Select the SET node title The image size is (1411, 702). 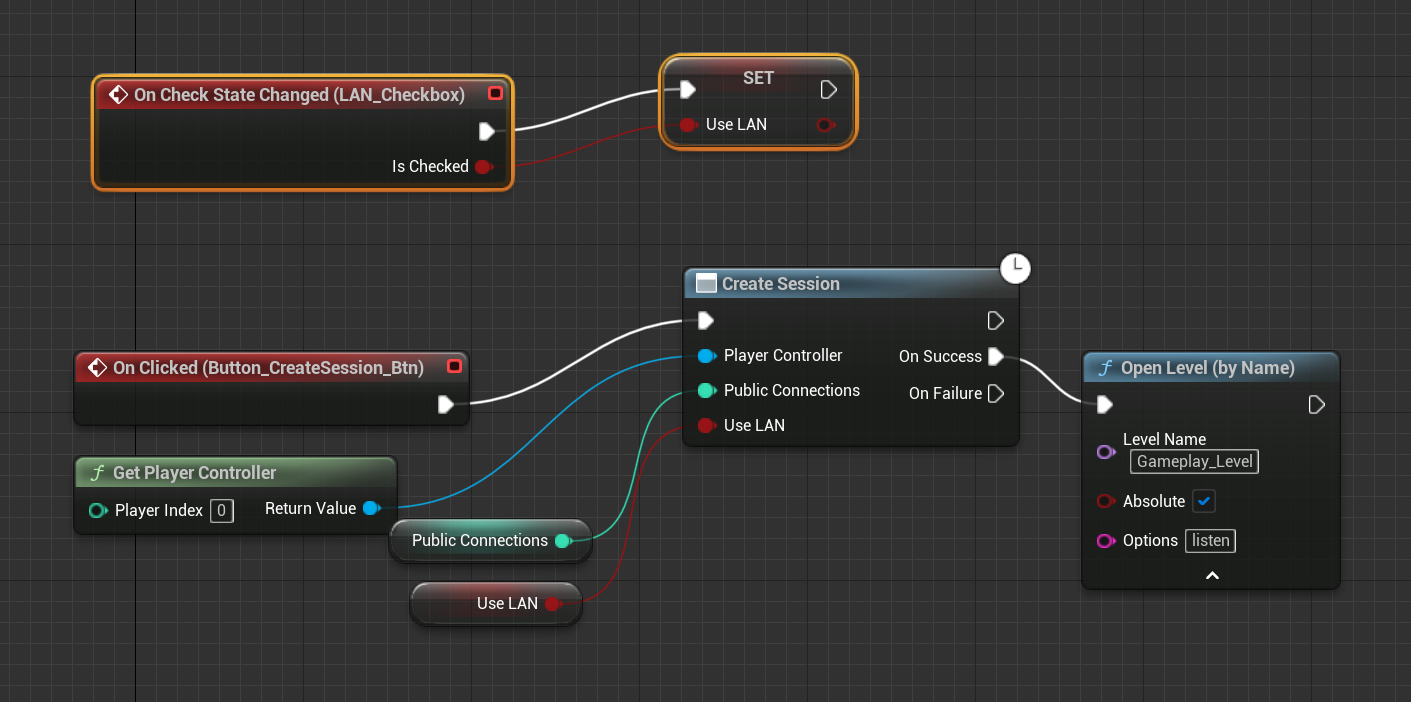758,78
